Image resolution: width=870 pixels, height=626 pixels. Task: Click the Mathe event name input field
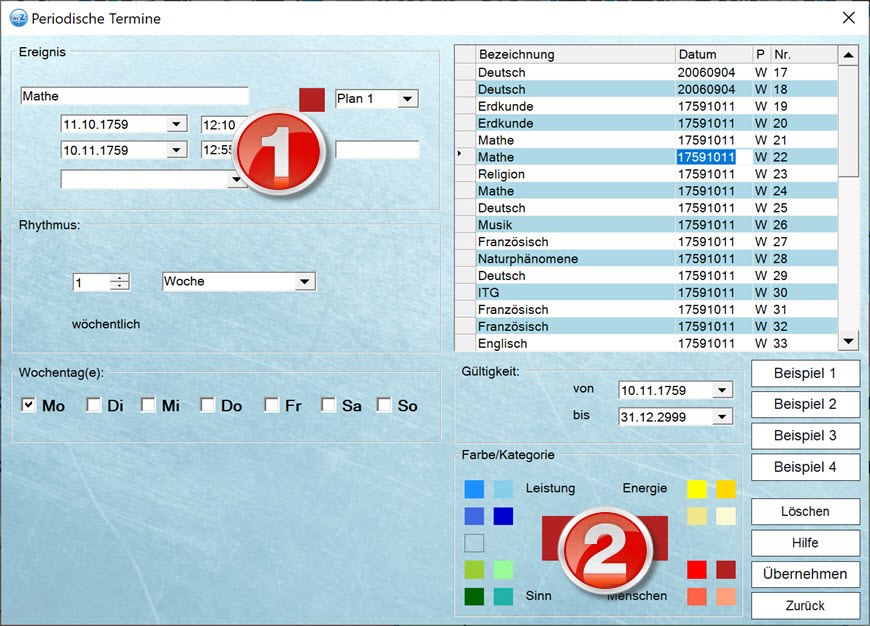tap(134, 96)
